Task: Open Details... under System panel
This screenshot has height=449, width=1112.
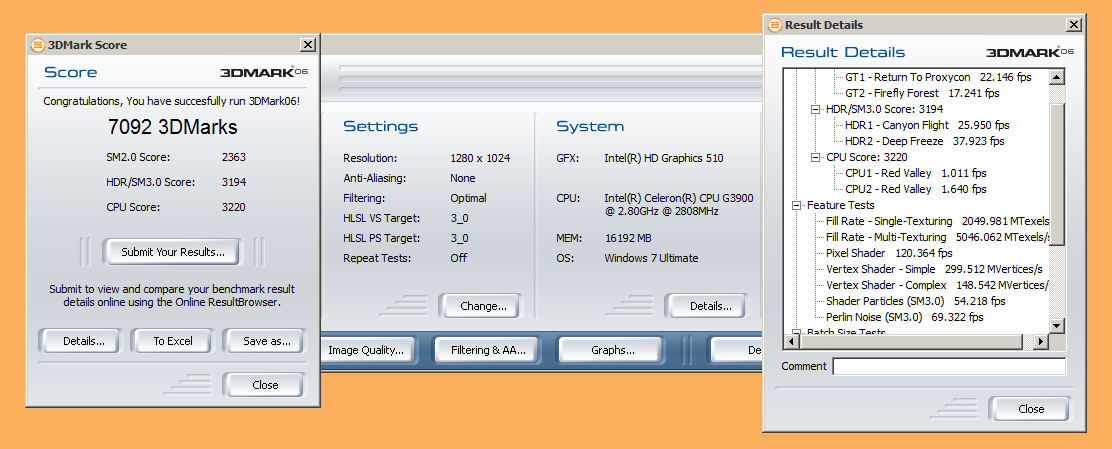Action: click(x=711, y=306)
